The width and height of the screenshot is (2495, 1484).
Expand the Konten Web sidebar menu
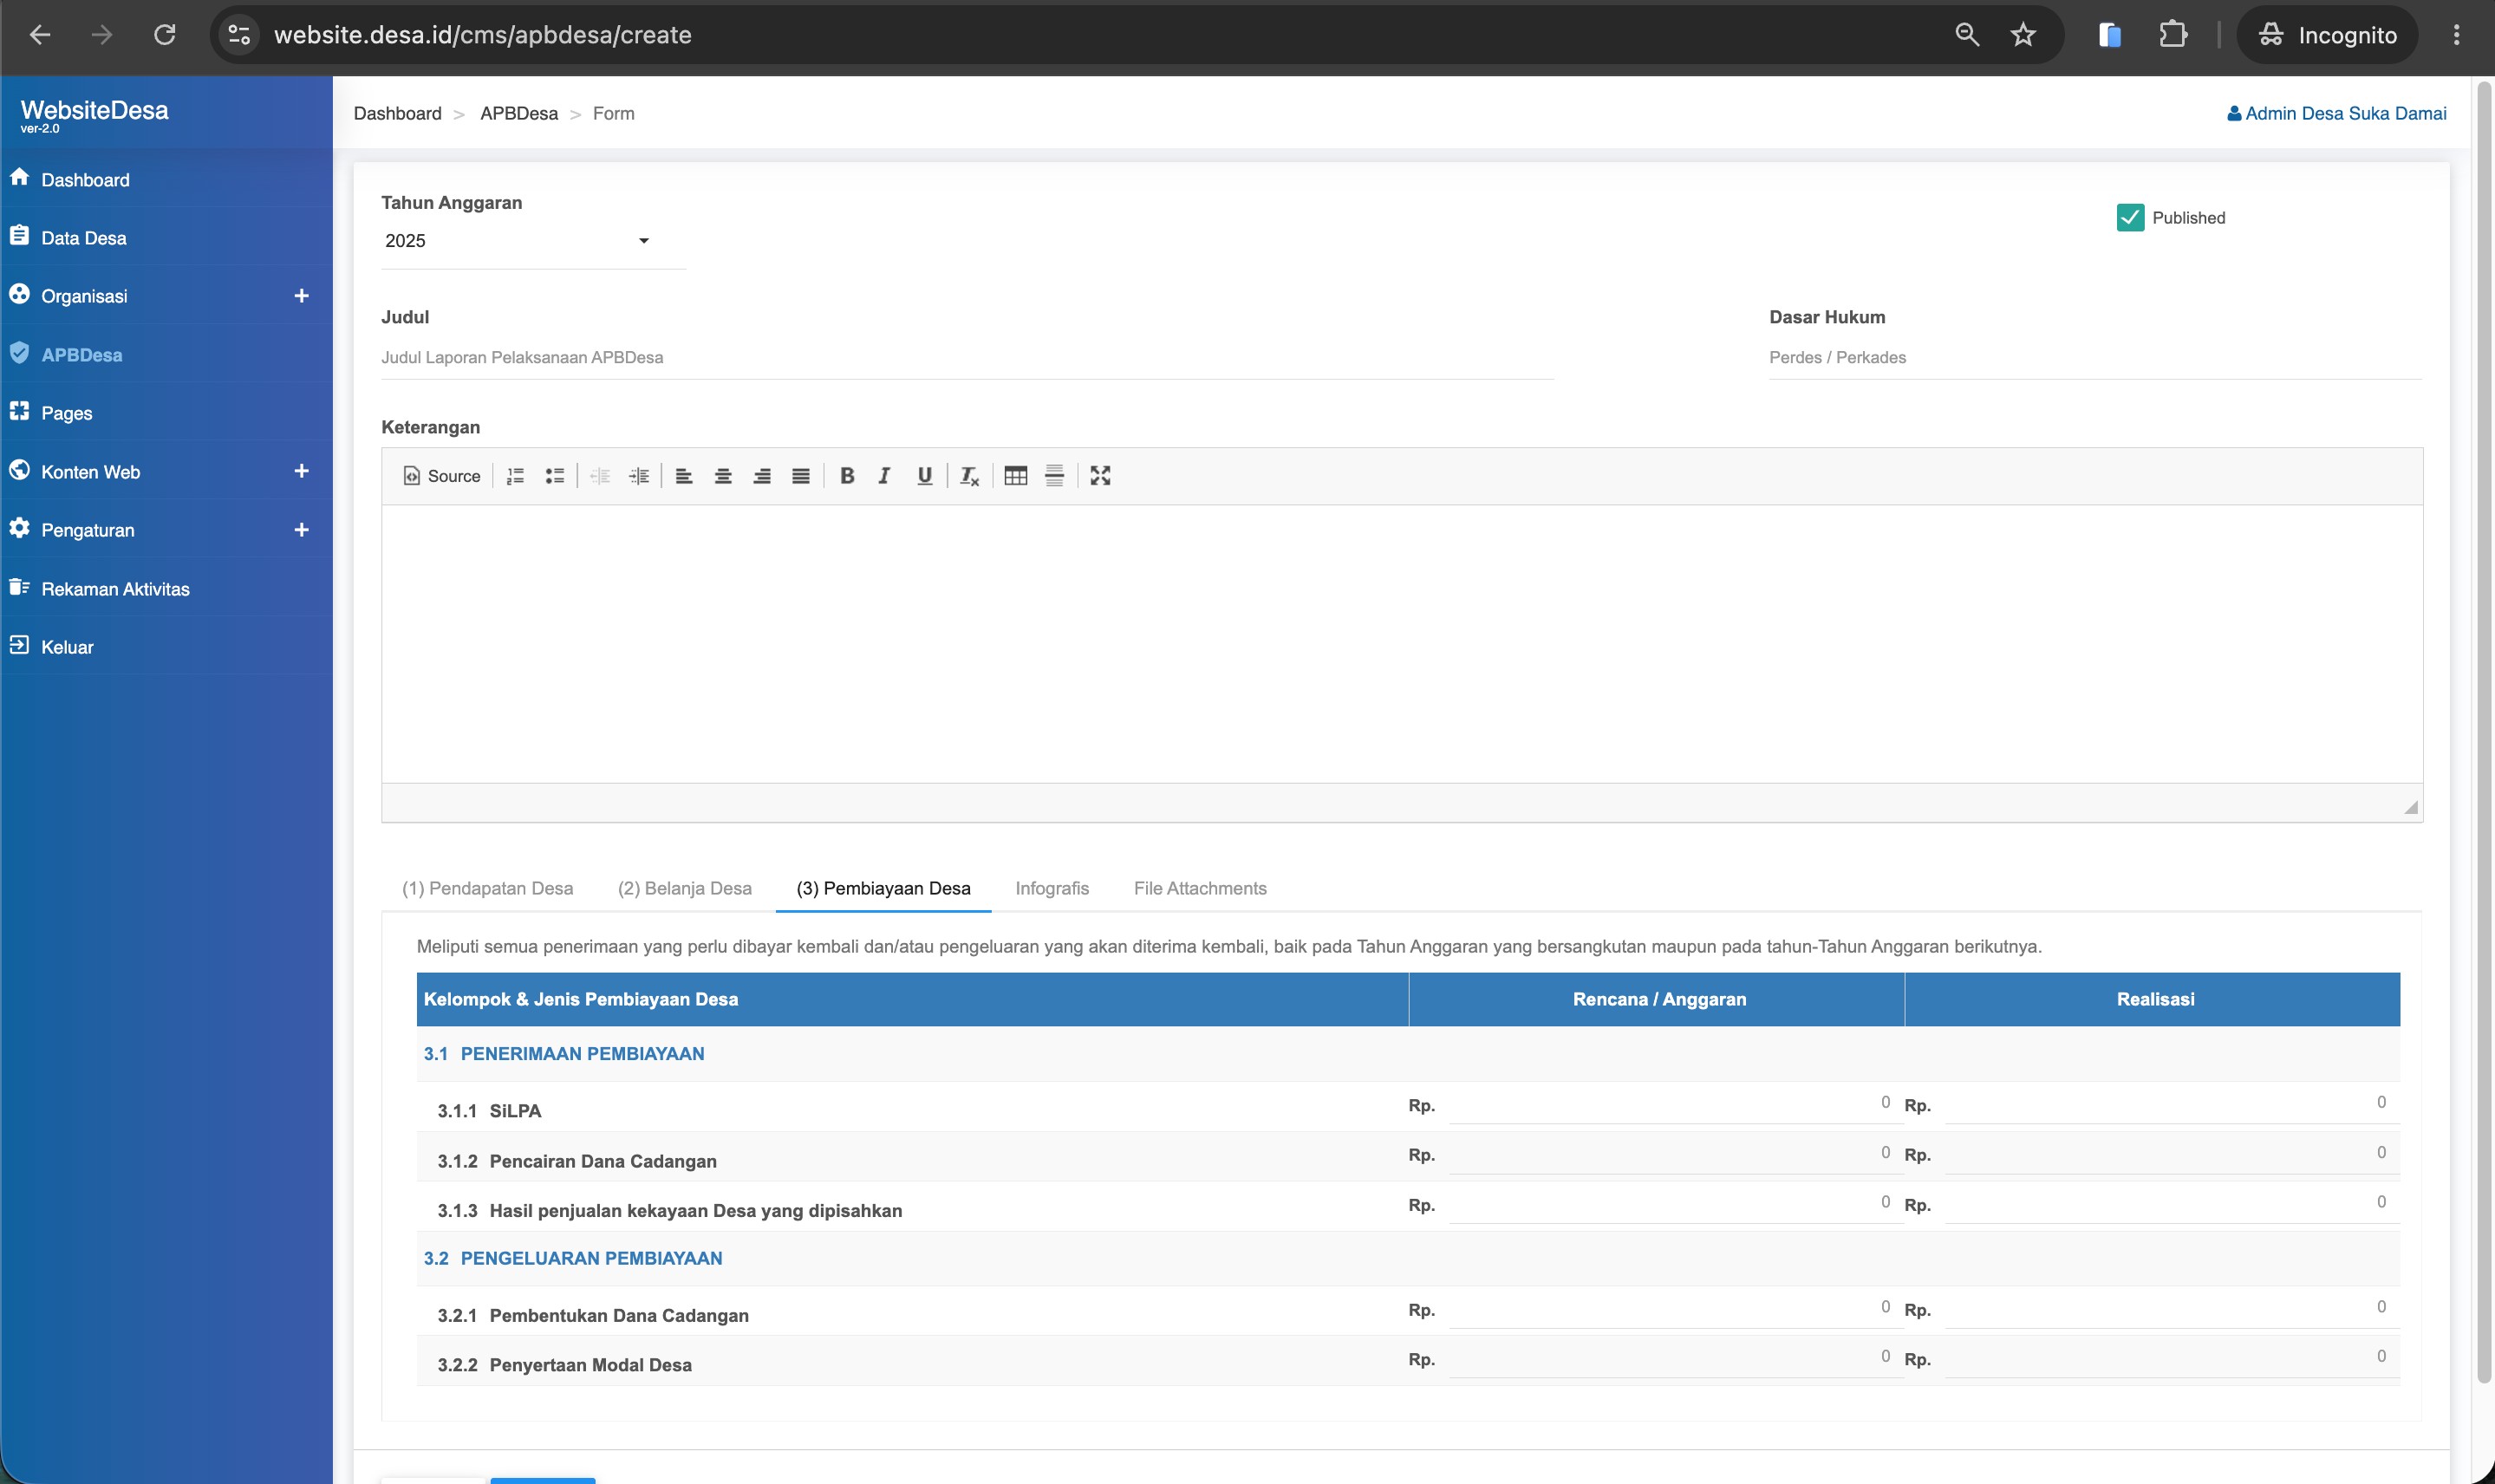tap(301, 471)
